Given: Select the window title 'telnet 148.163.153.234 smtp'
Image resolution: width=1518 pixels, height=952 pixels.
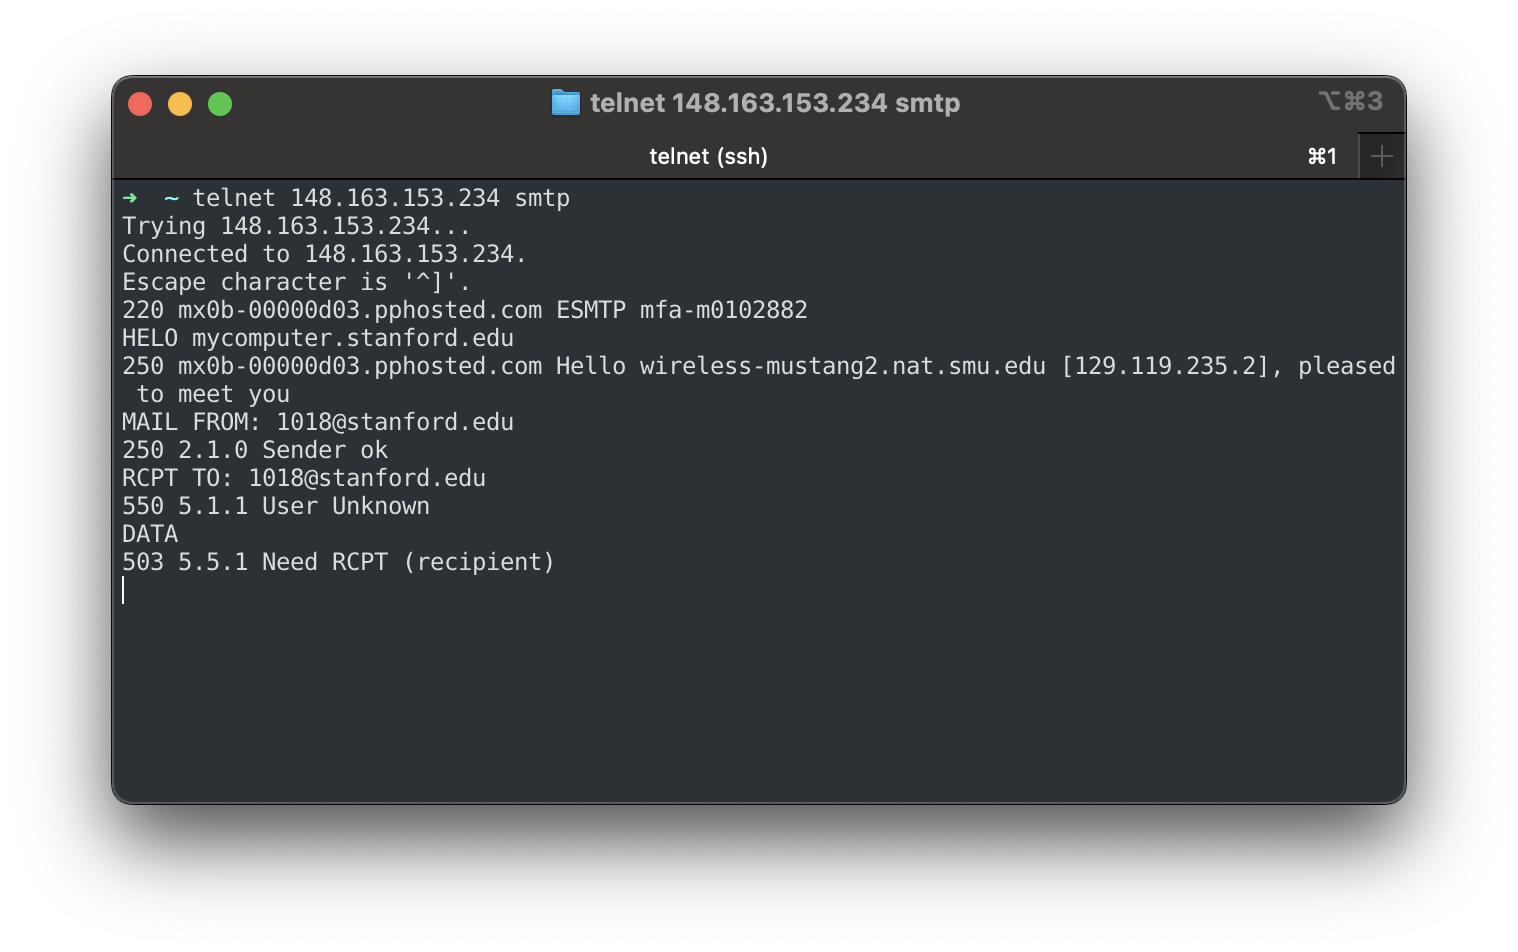Looking at the screenshot, I should pyautogui.click(x=776, y=102).
